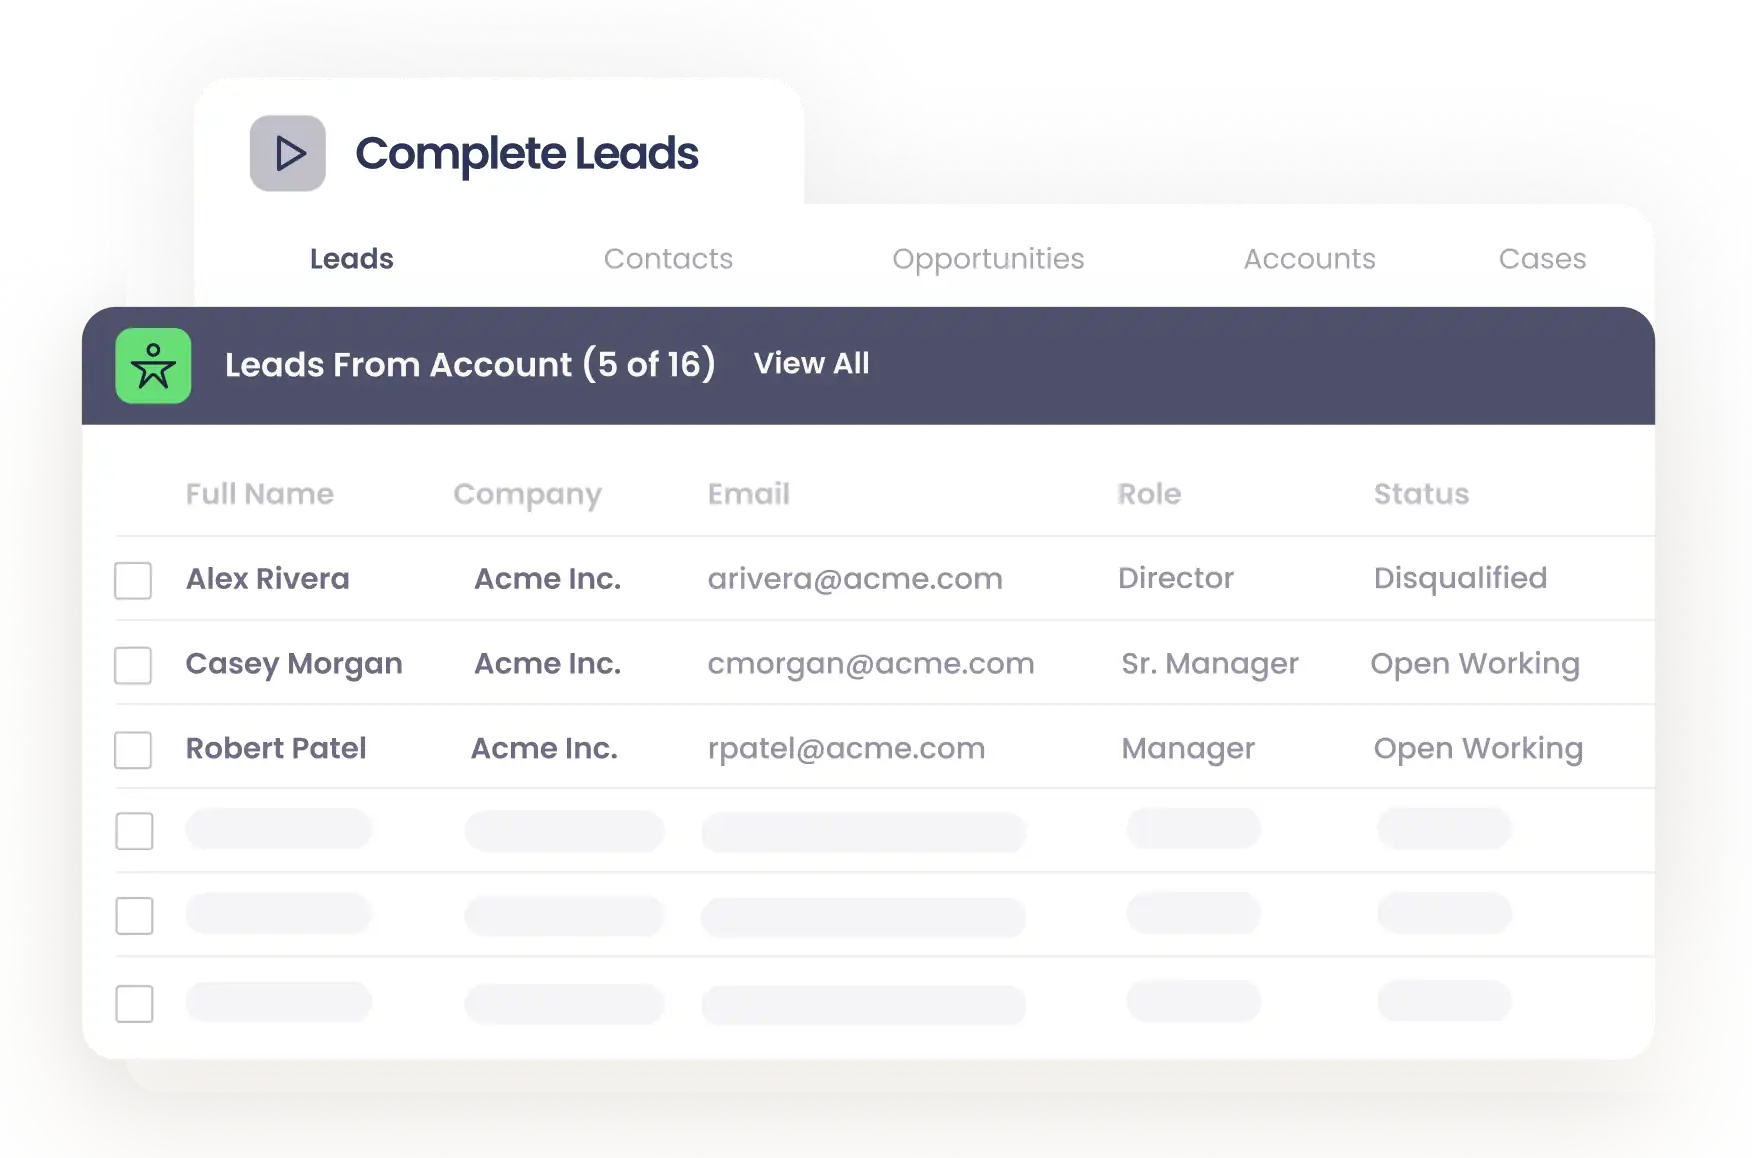Sort by the Full Name column header
Image resolution: width=1752 pixels, height=1158 pixels.
click(x=260, y=494)
